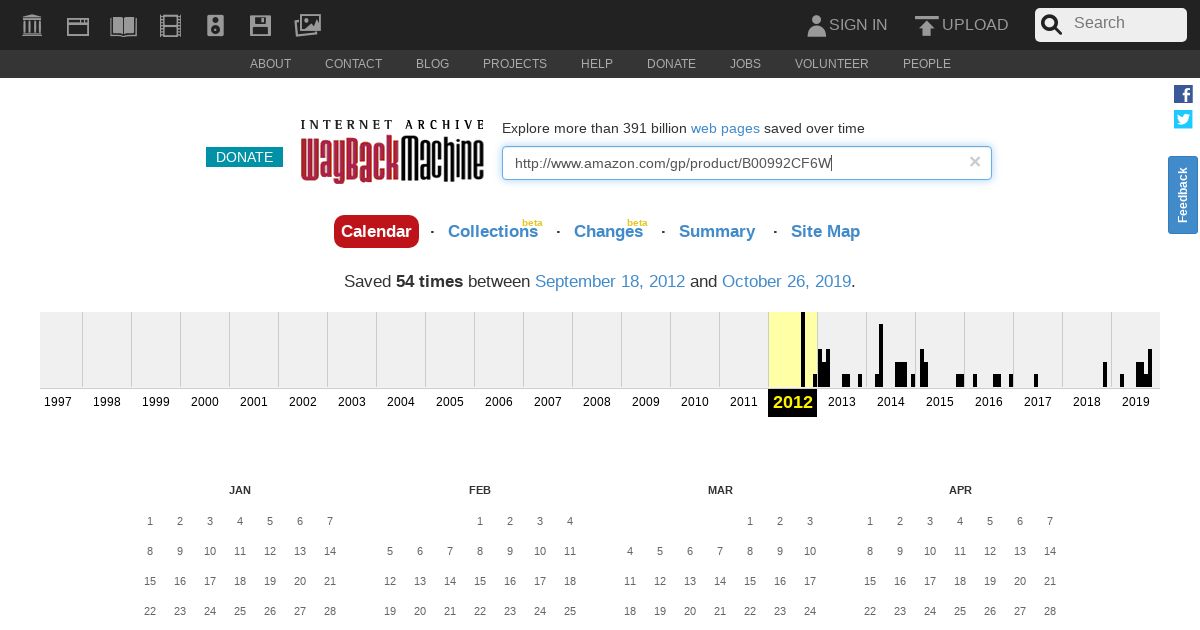
Task: Click the tallest capture bar in 2012
Action: tap(803, 349)
